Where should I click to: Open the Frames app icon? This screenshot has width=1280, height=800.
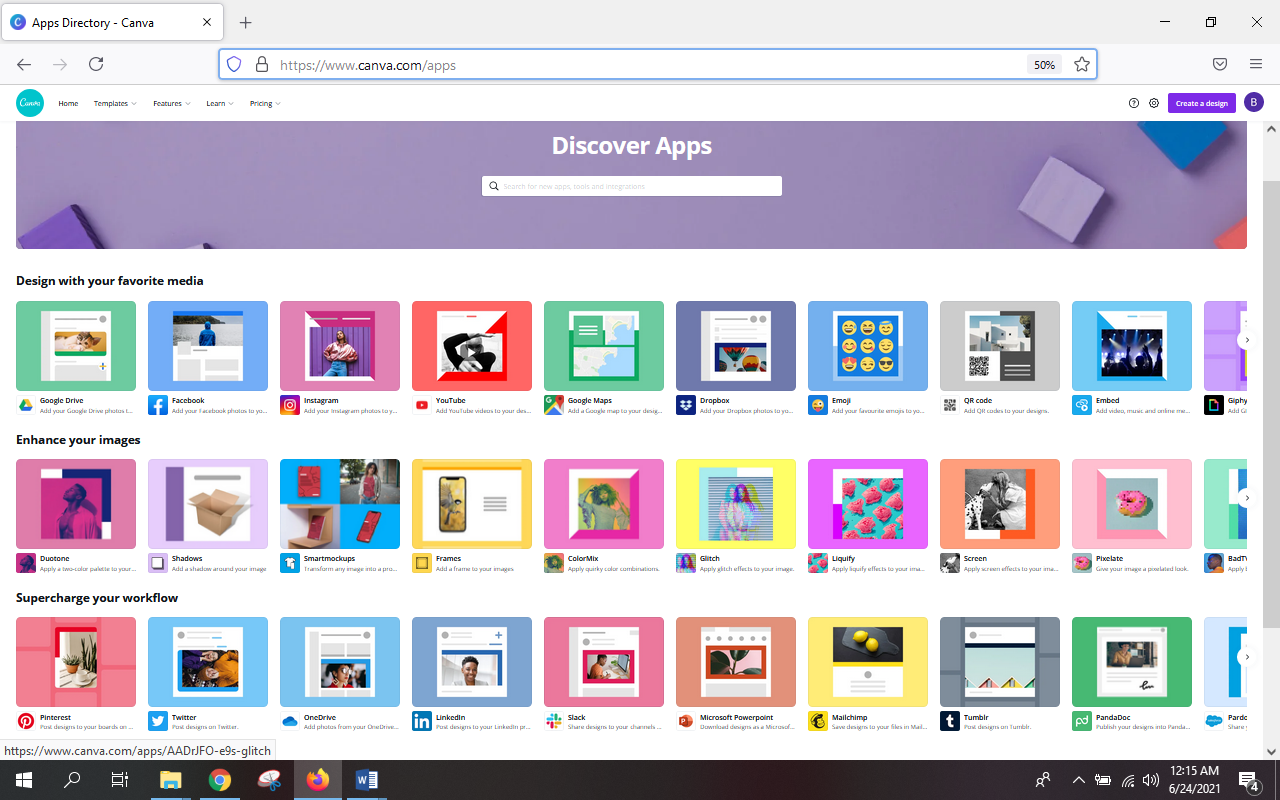[422, 563]
